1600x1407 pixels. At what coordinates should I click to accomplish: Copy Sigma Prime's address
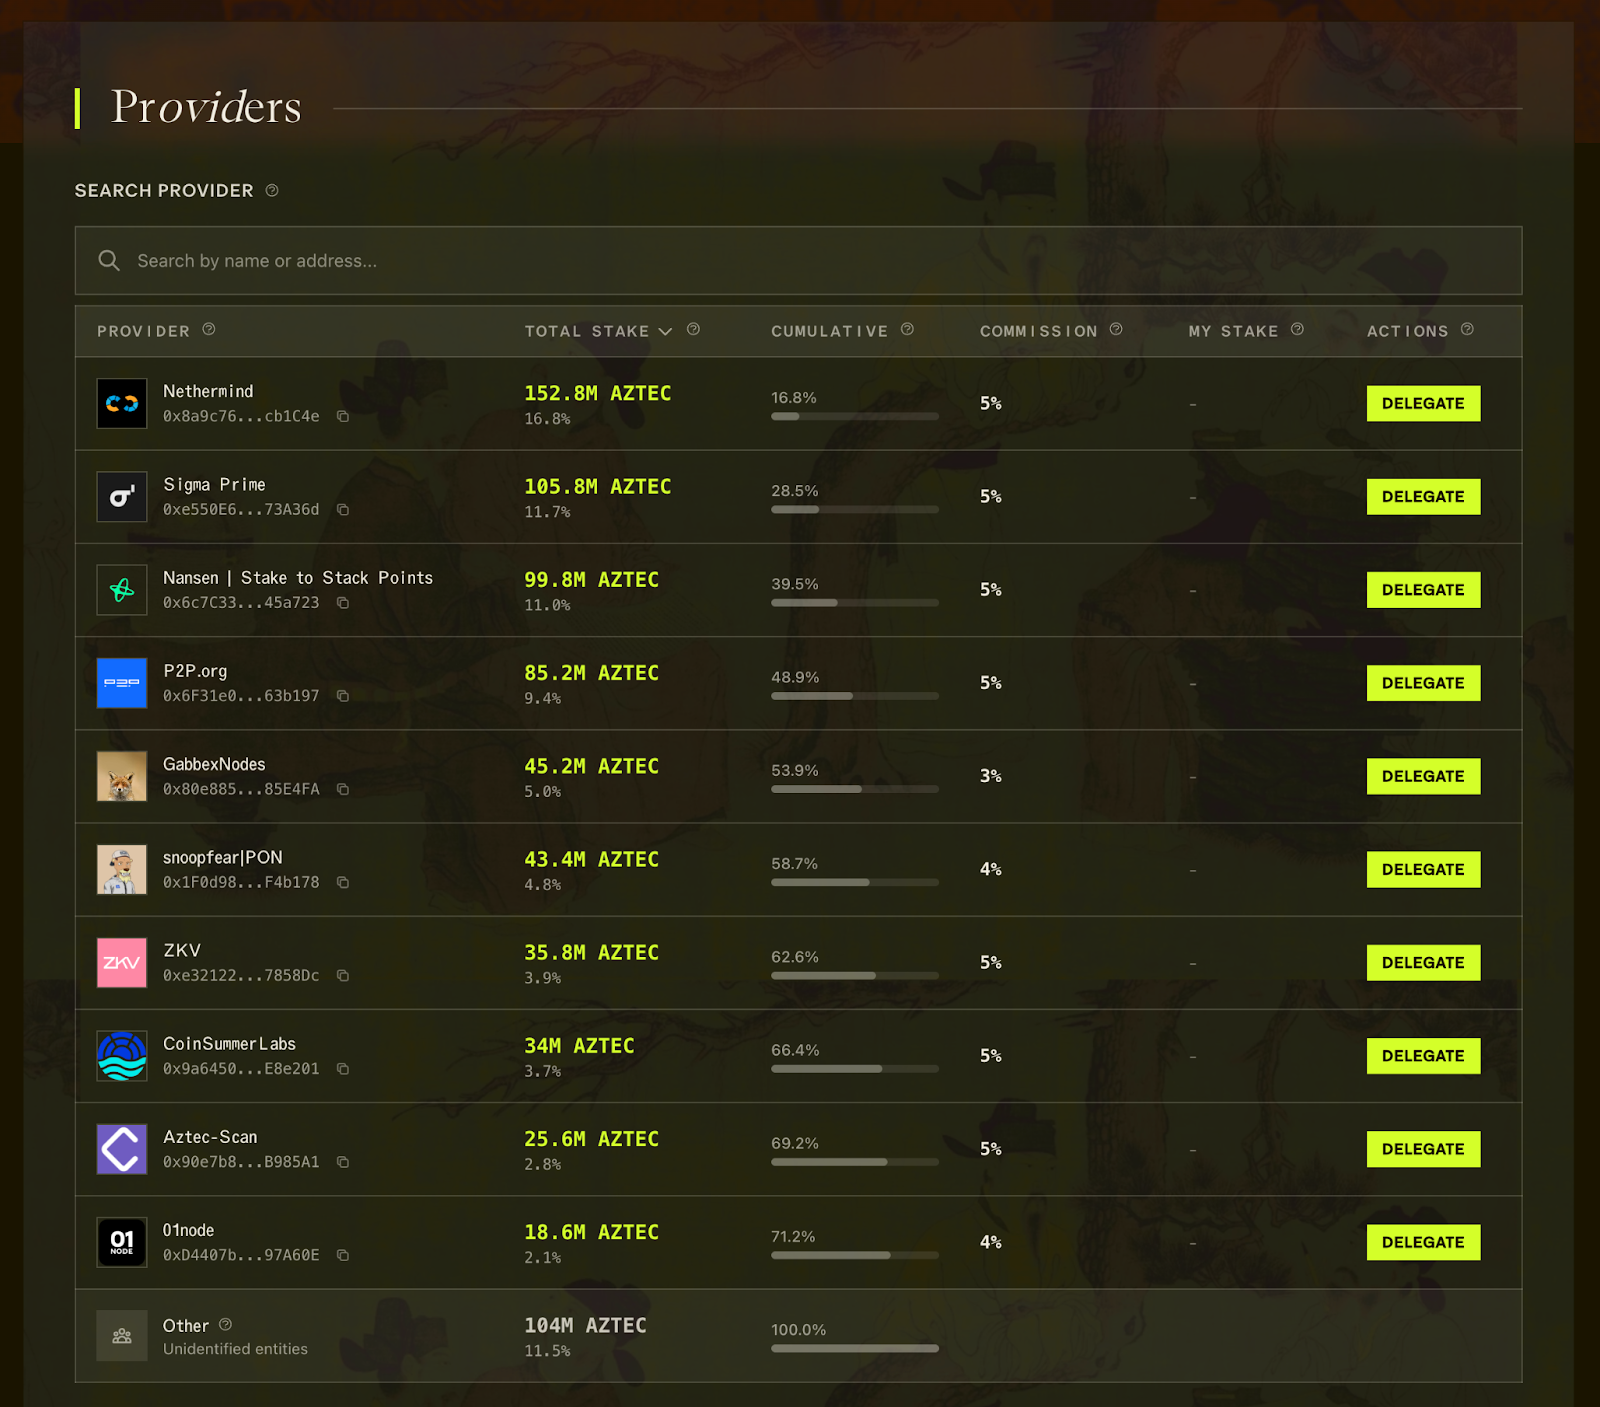343,510
